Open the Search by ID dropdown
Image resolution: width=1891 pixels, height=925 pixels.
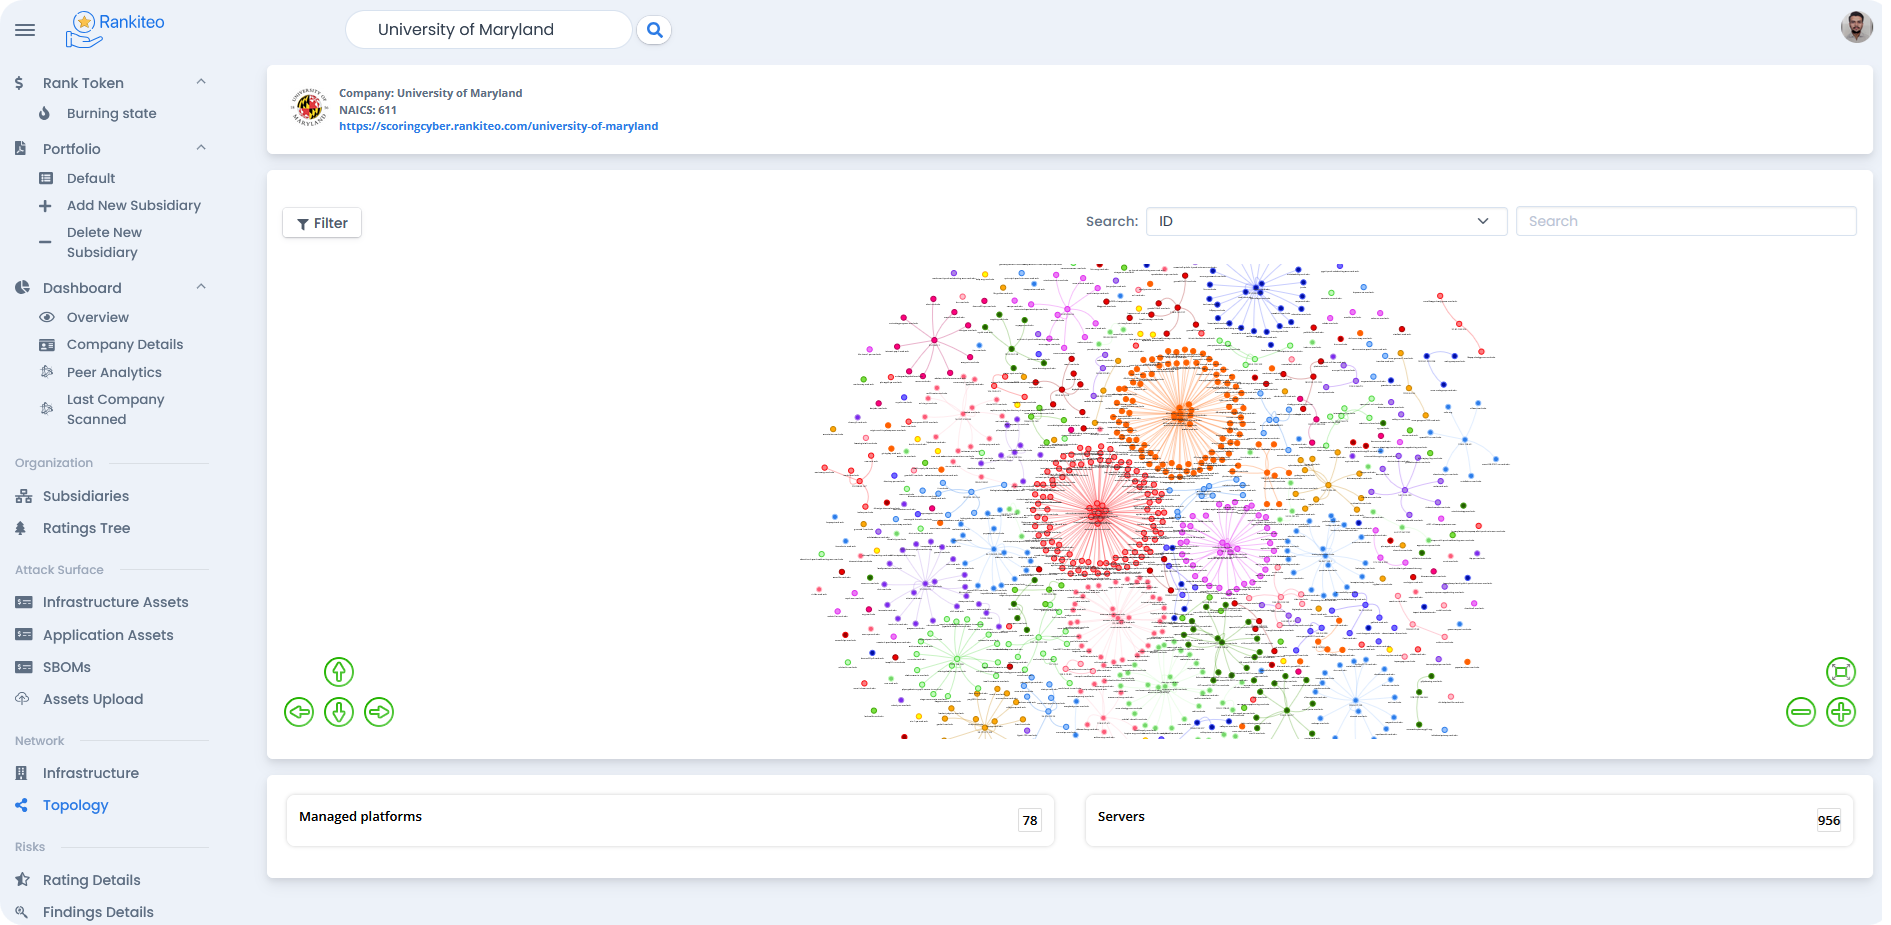(1325, 221)
